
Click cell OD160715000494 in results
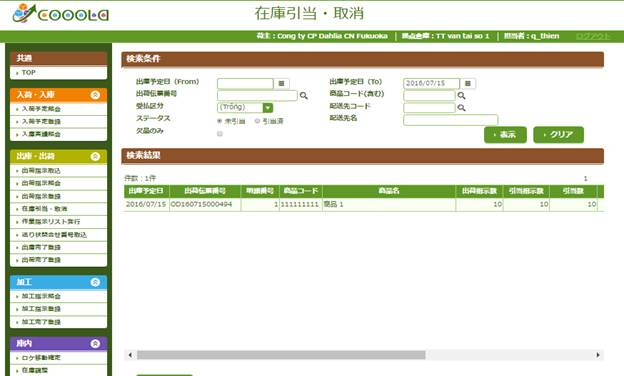[205, 205]
